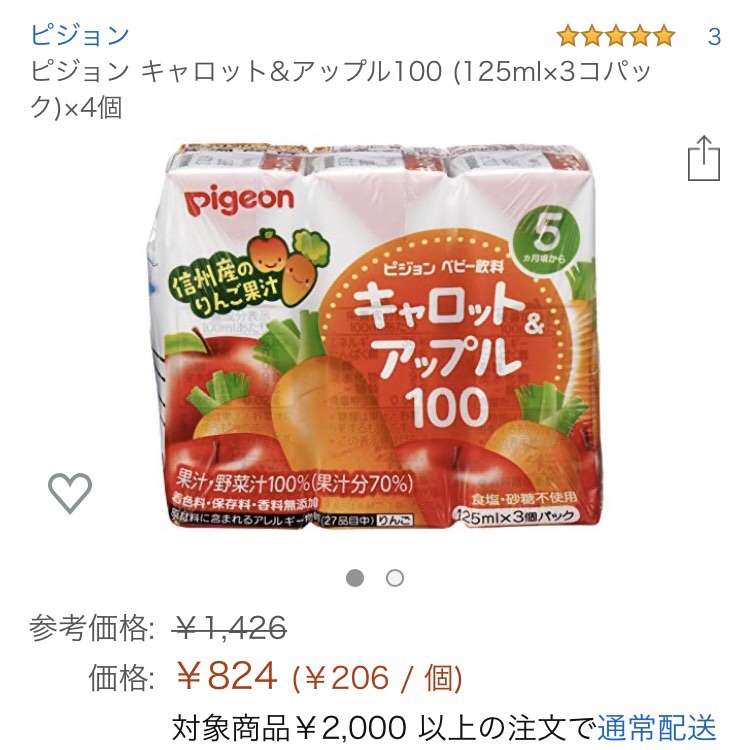Screen dimensions: 750x750
Task: Select the first image carousel dot
Action: [x=355, y=578]
